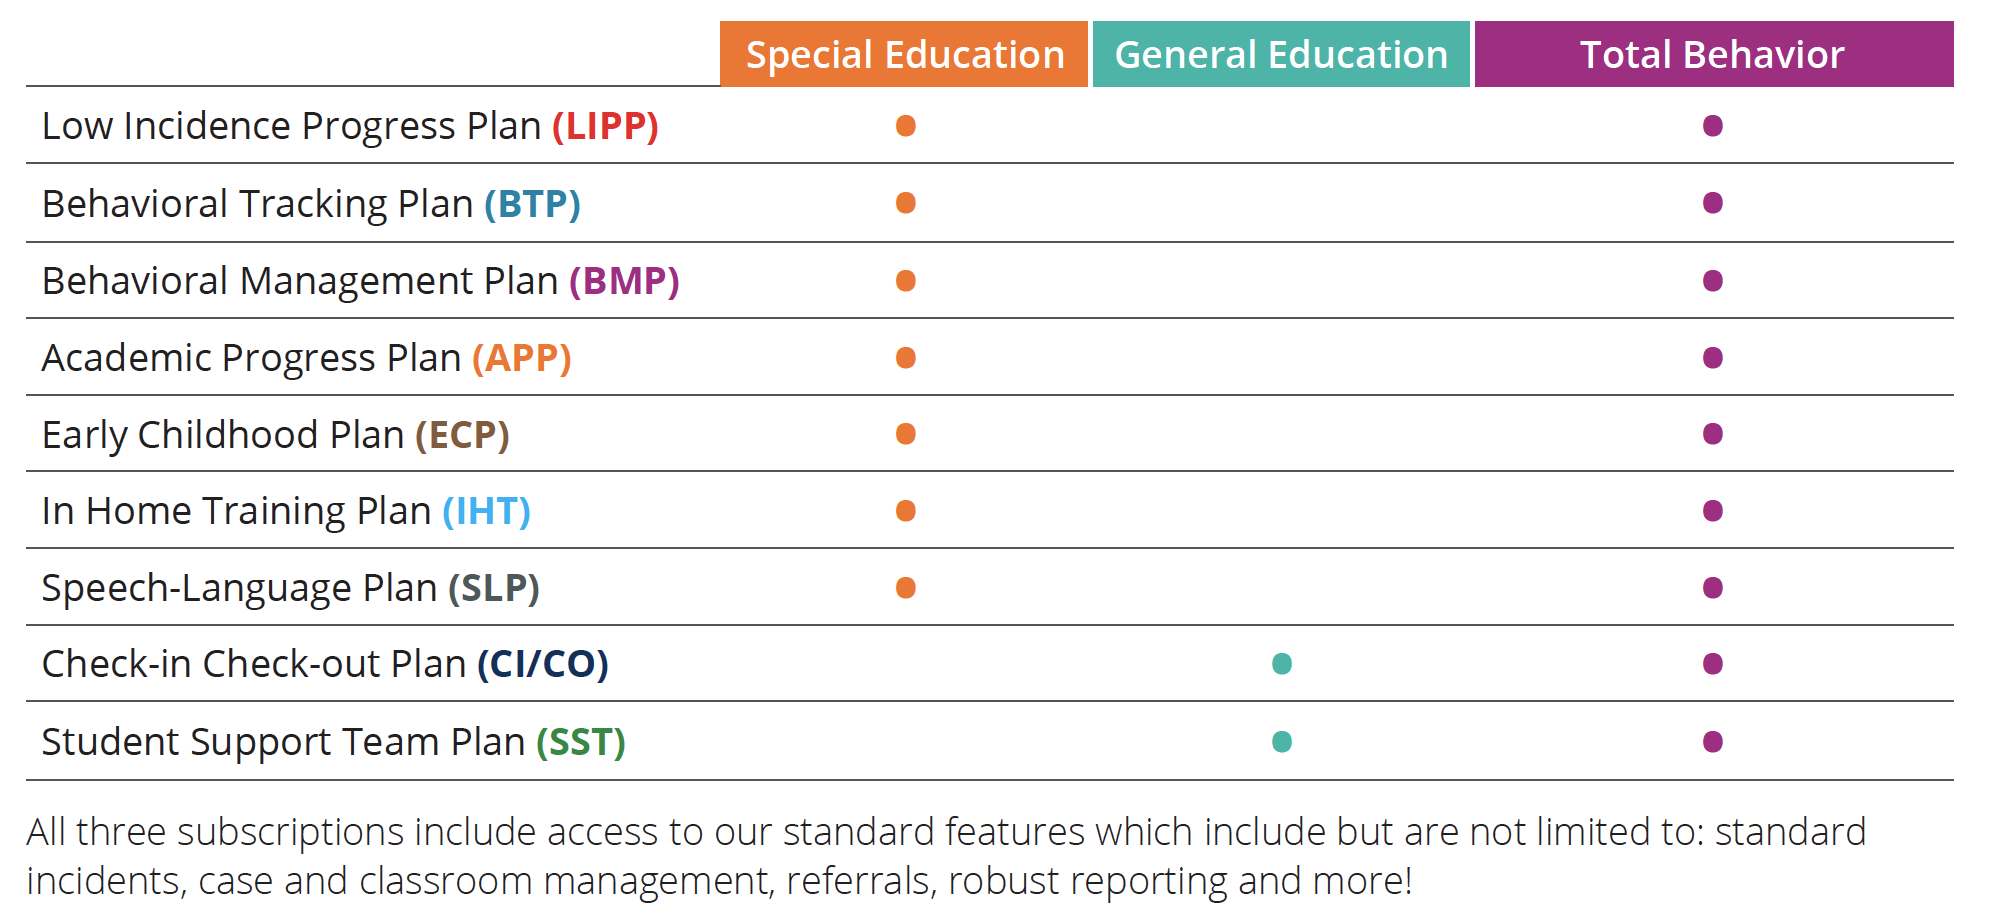Click the purple (BMP) abbreviation

624,282
